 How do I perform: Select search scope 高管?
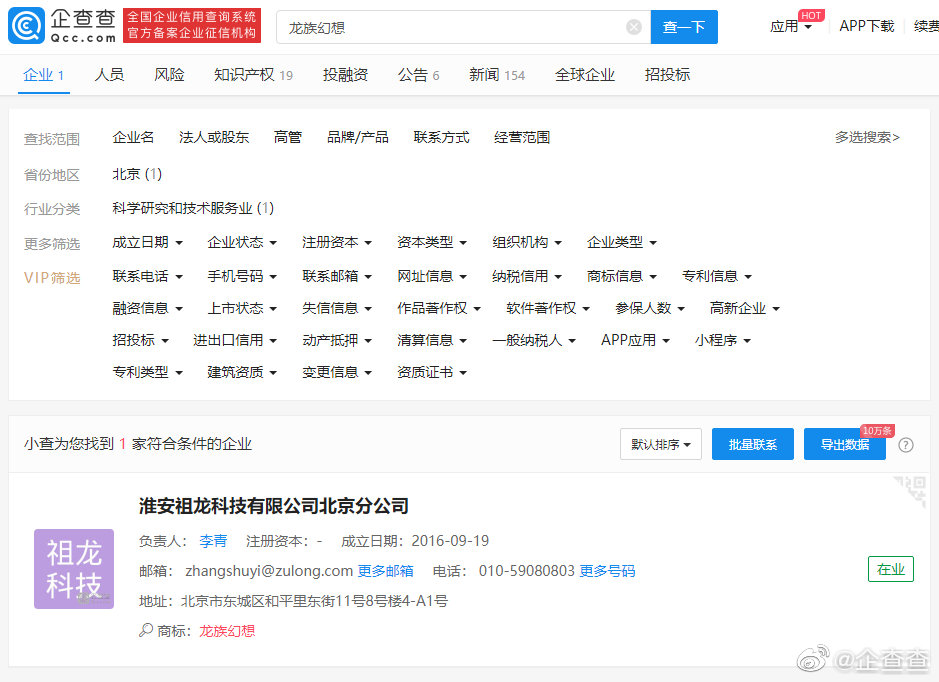pyautogui.click(x=287, y=137)
